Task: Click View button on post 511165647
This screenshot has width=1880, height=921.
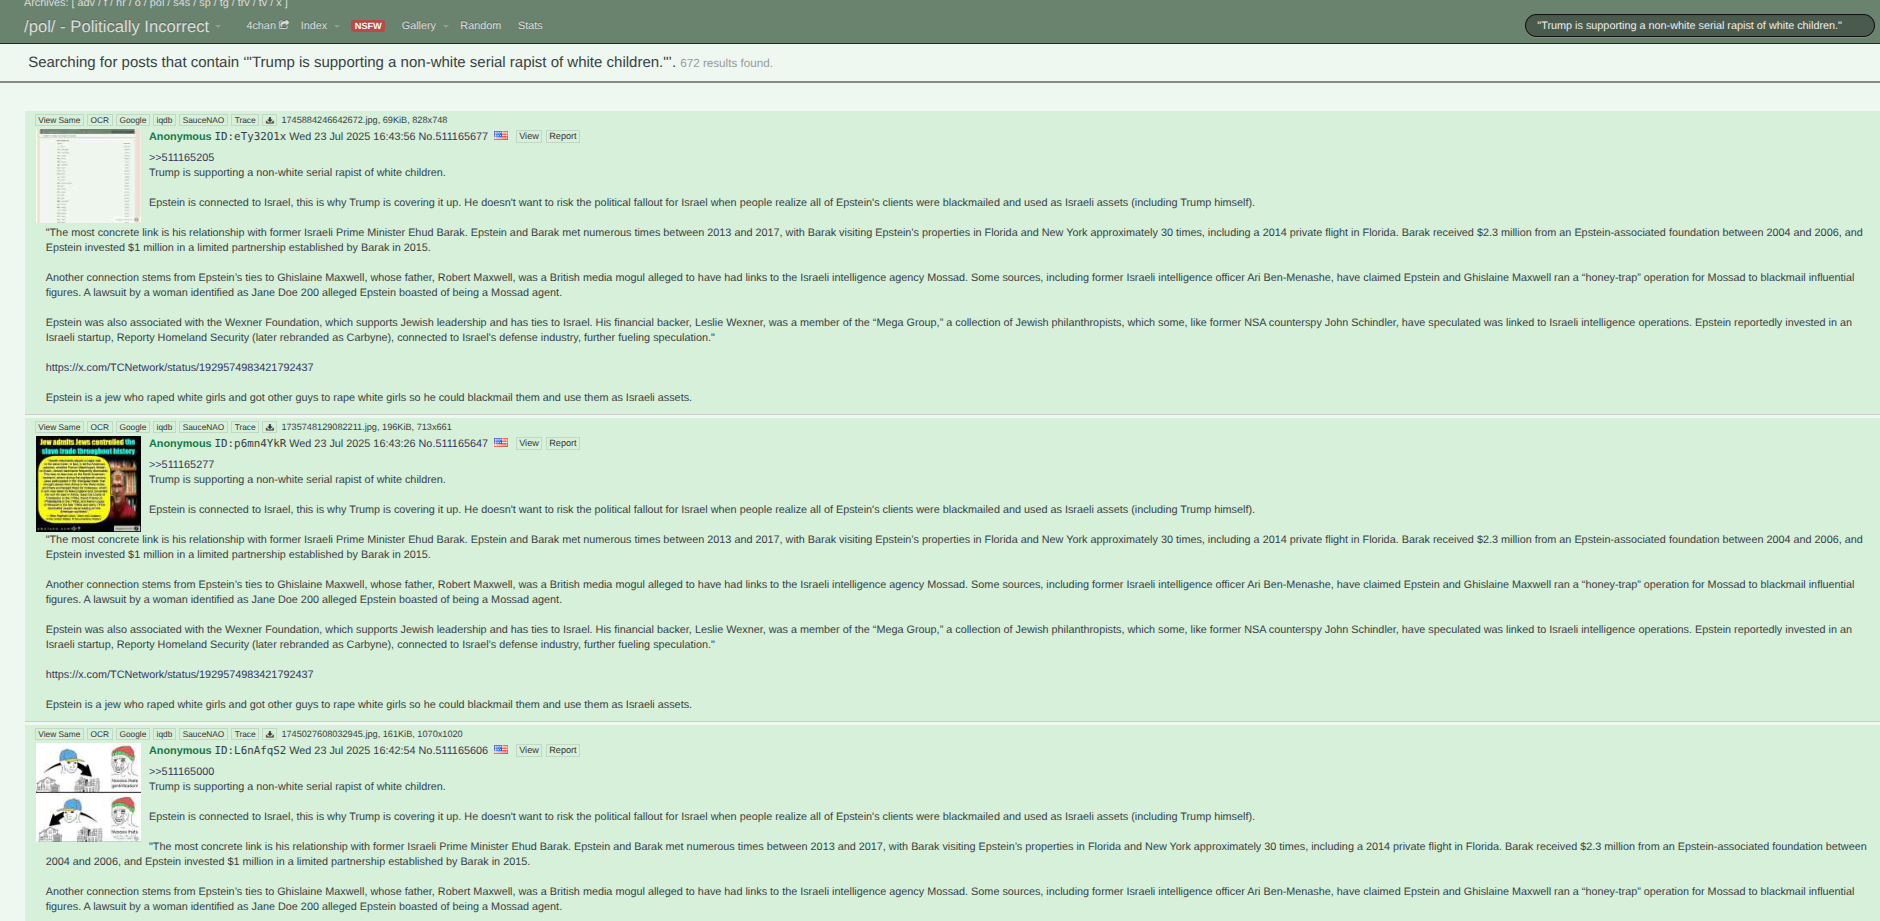Action: (529, 443)
